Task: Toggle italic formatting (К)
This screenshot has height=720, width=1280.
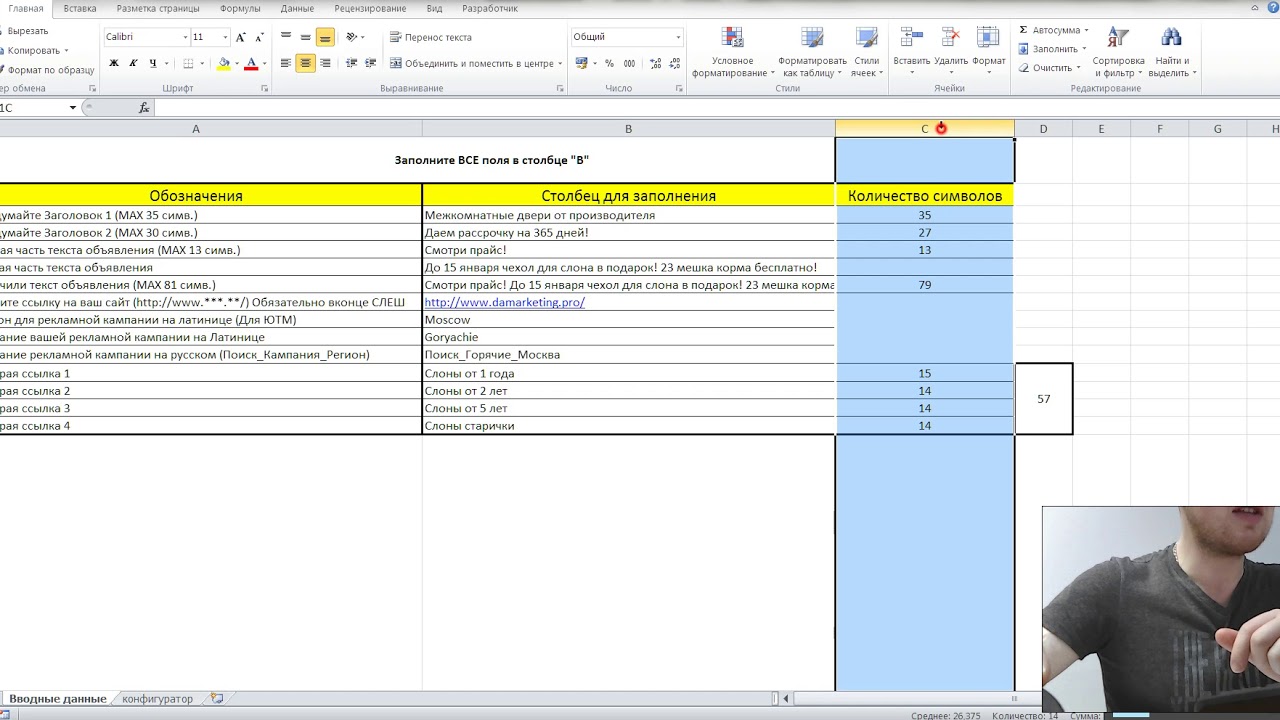Action: click(x=133, y=63)
